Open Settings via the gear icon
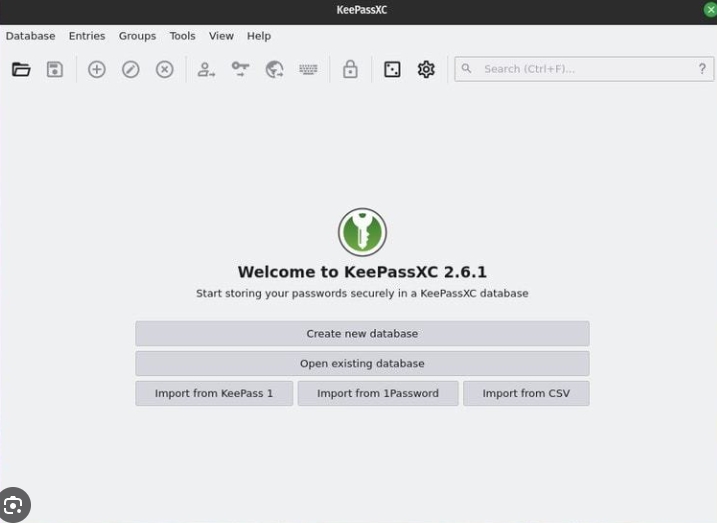The height and width of the screenshot is (523, 717). (426, 69)
